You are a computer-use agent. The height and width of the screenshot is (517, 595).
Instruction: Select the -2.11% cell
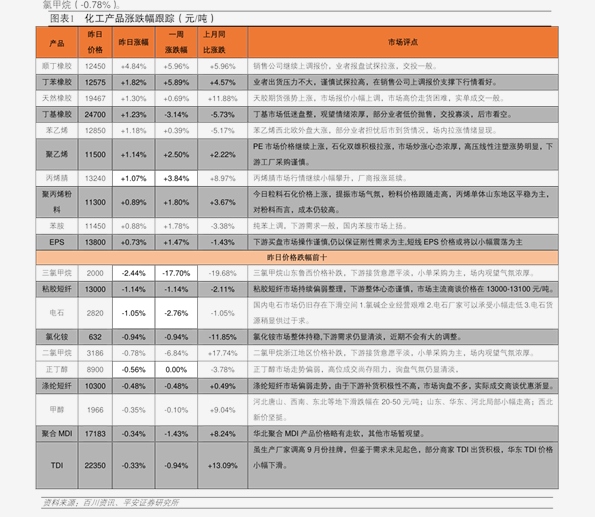click(x=223, y=289)
